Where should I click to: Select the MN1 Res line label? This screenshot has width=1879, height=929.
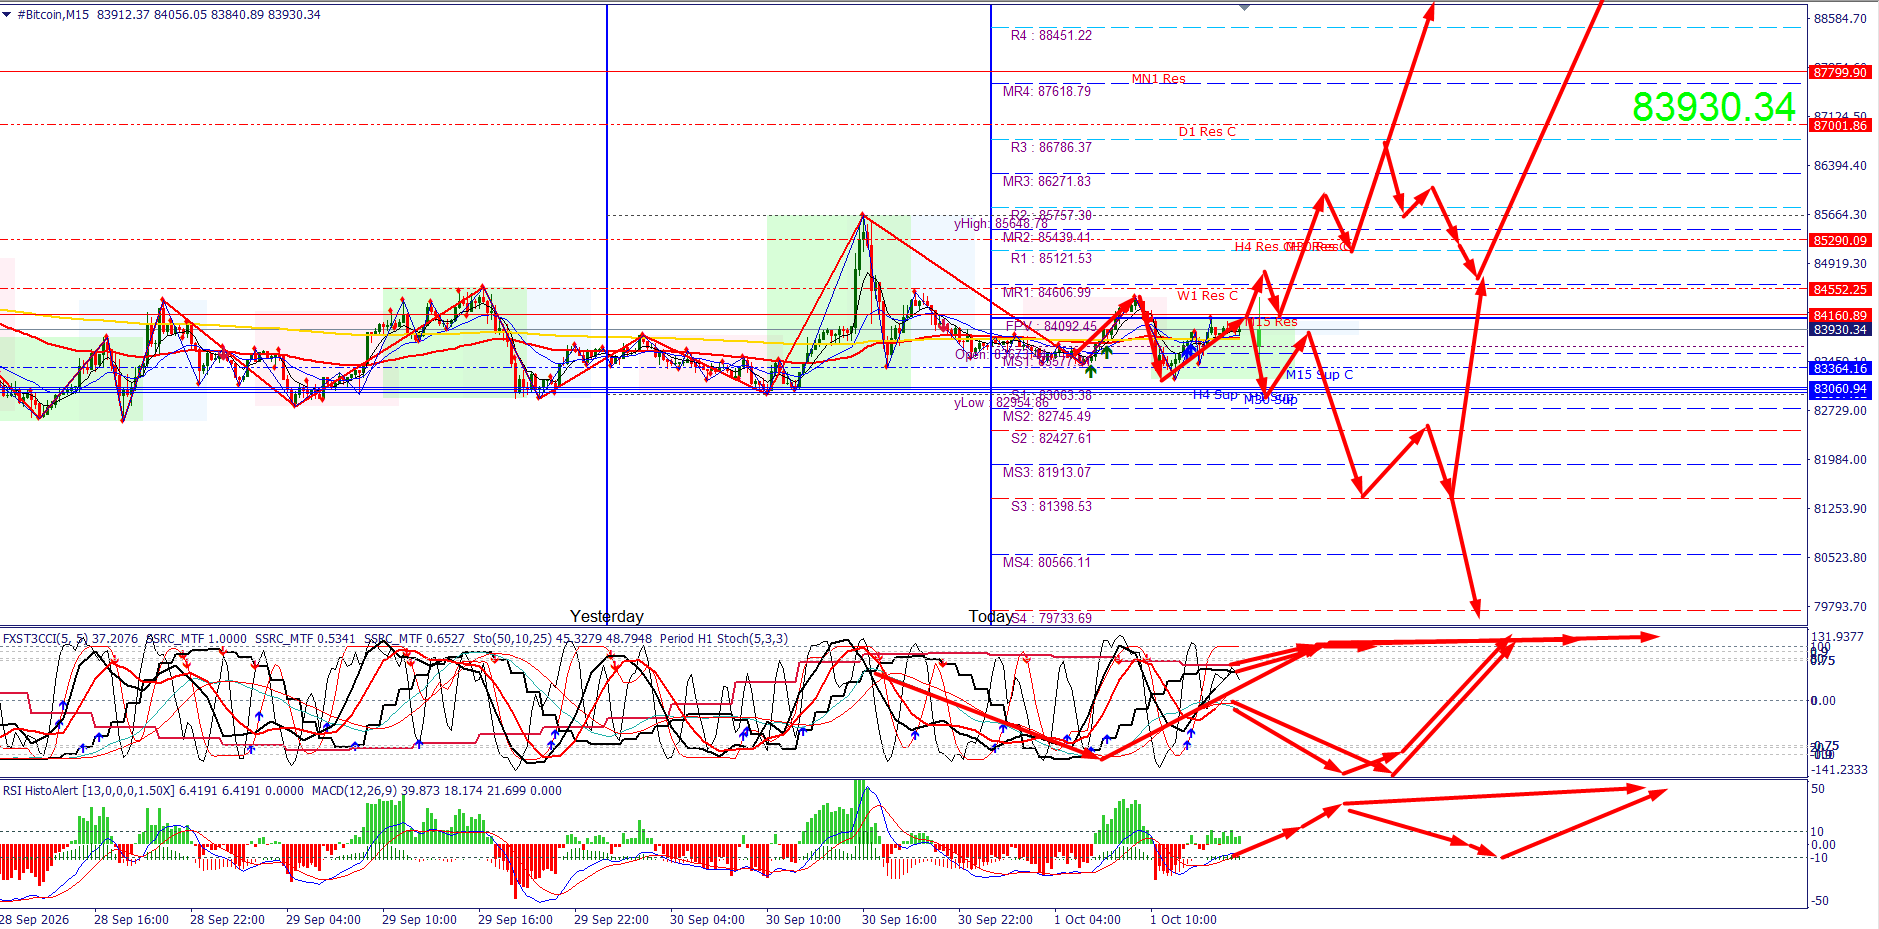click(1158, 78)
